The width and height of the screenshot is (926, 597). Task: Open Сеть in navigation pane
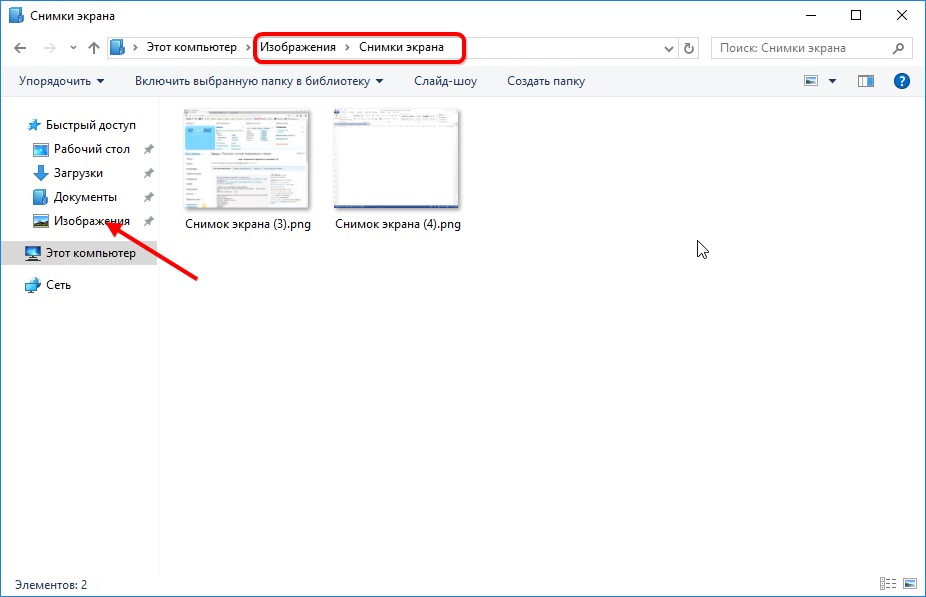[x=58, y=285]
